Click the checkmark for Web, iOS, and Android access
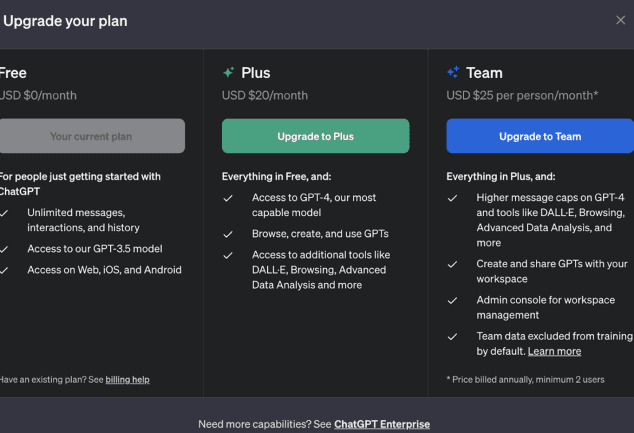The image size is (634, 433). (x=5, y=270)
